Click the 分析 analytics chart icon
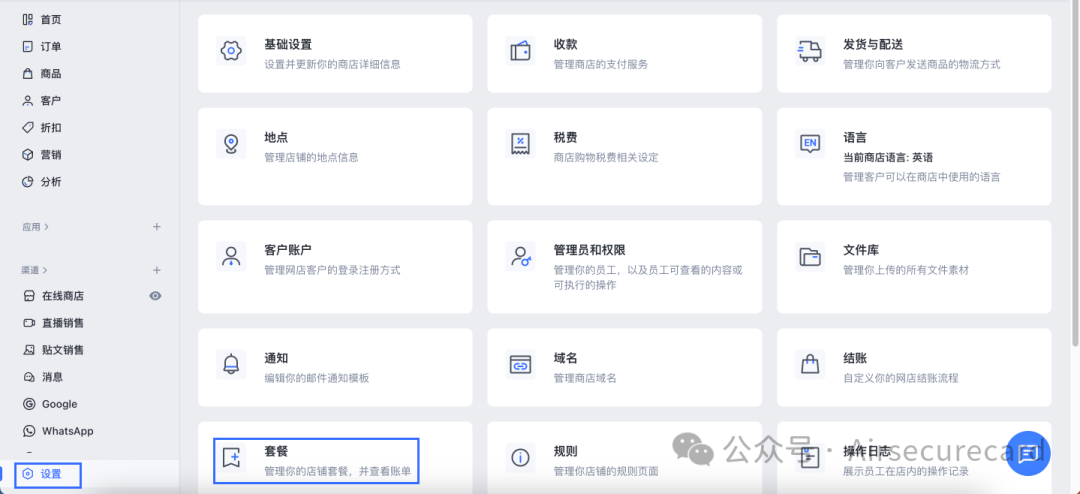Image resolution: width=1080 pixels, height=494 pixels. (28, 182)
